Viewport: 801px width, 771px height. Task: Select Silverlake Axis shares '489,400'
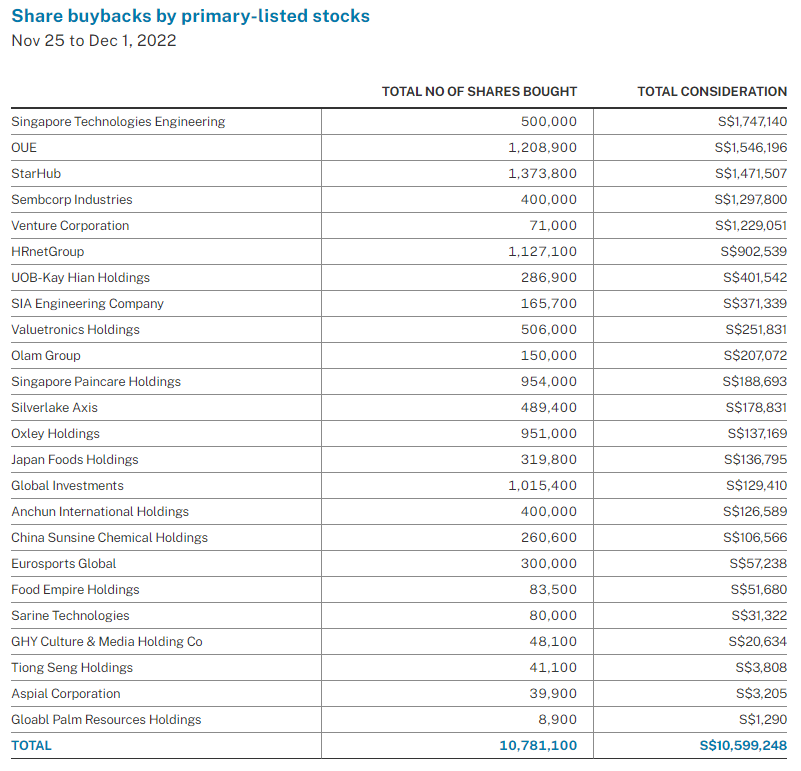549,408
